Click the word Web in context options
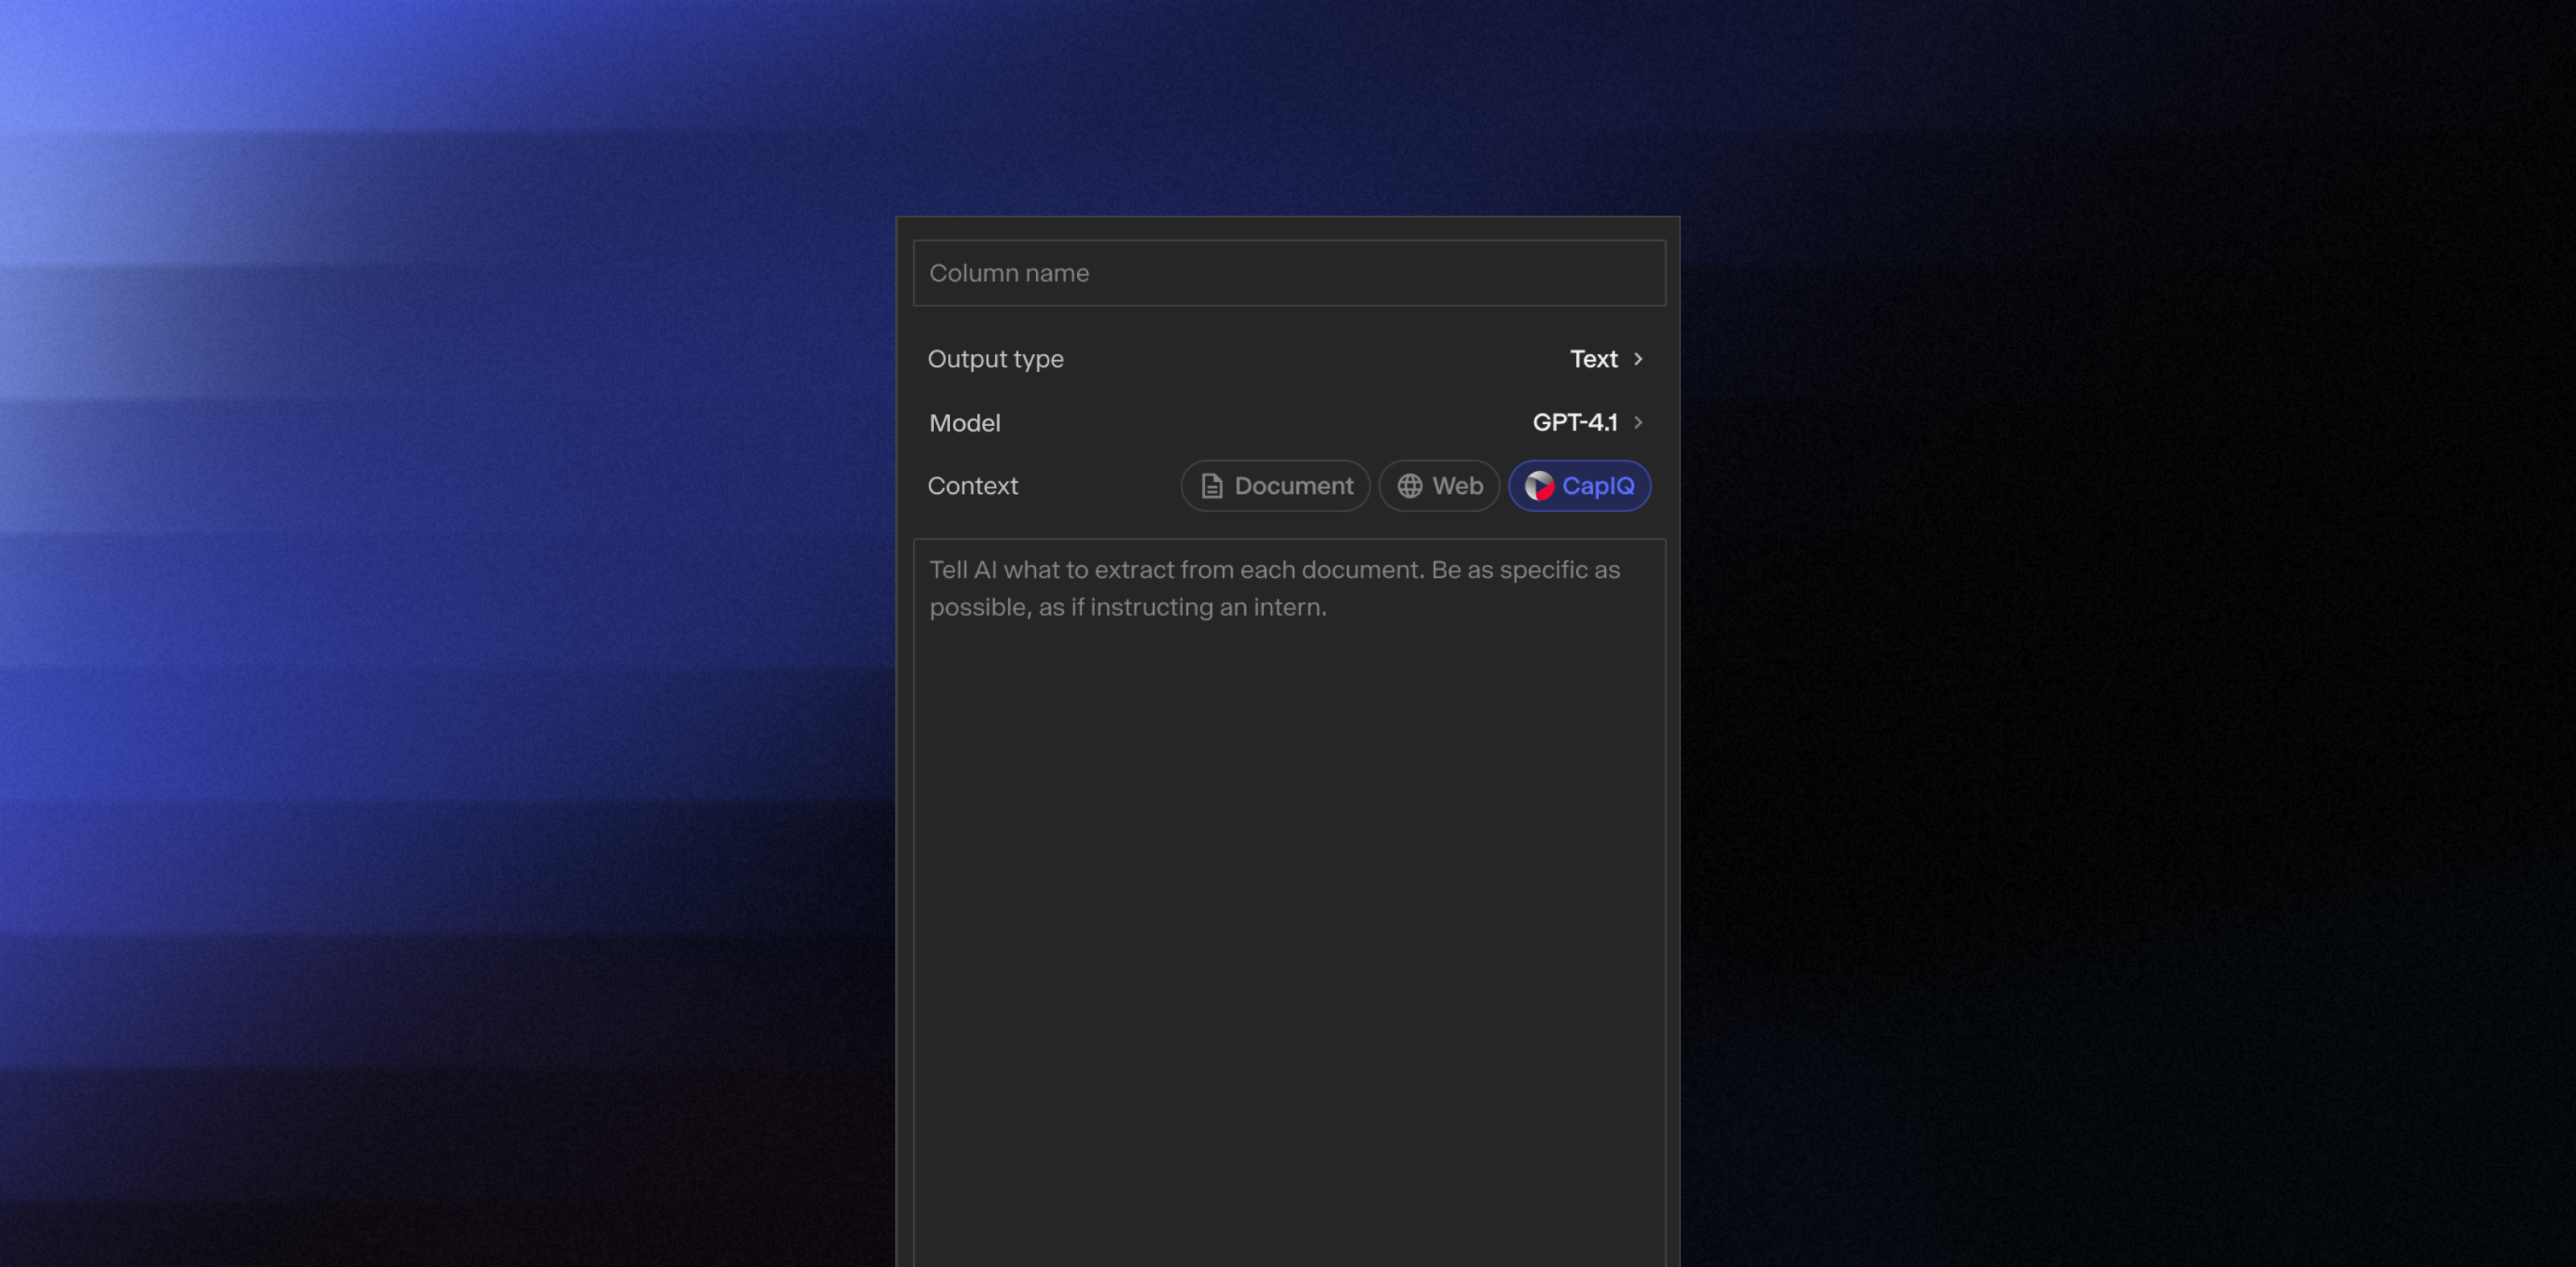This screenshot has height=1267, width=2576. point(1457,486)
